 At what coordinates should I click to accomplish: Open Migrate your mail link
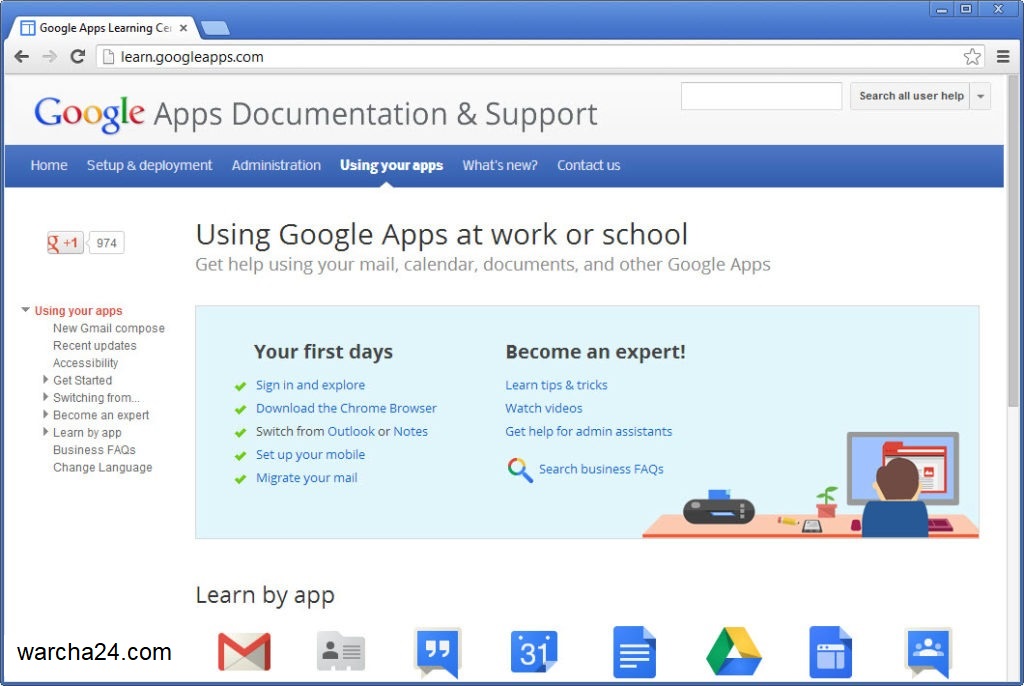pyautogui.click(x=306, y=478)
